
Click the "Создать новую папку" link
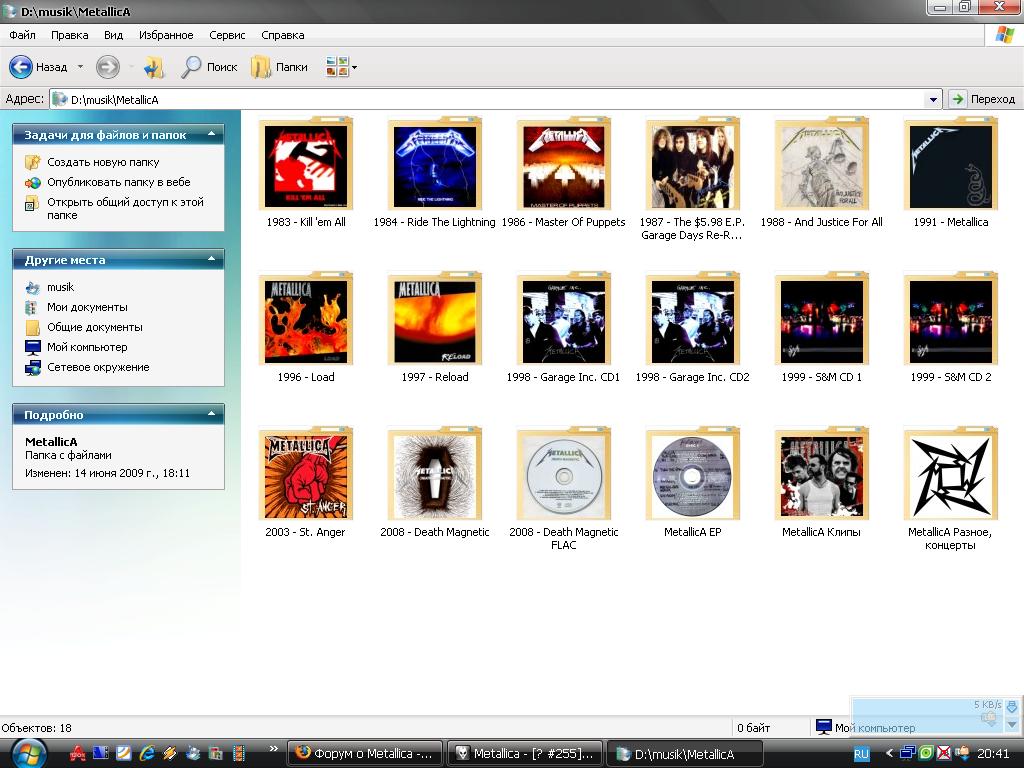103,162
